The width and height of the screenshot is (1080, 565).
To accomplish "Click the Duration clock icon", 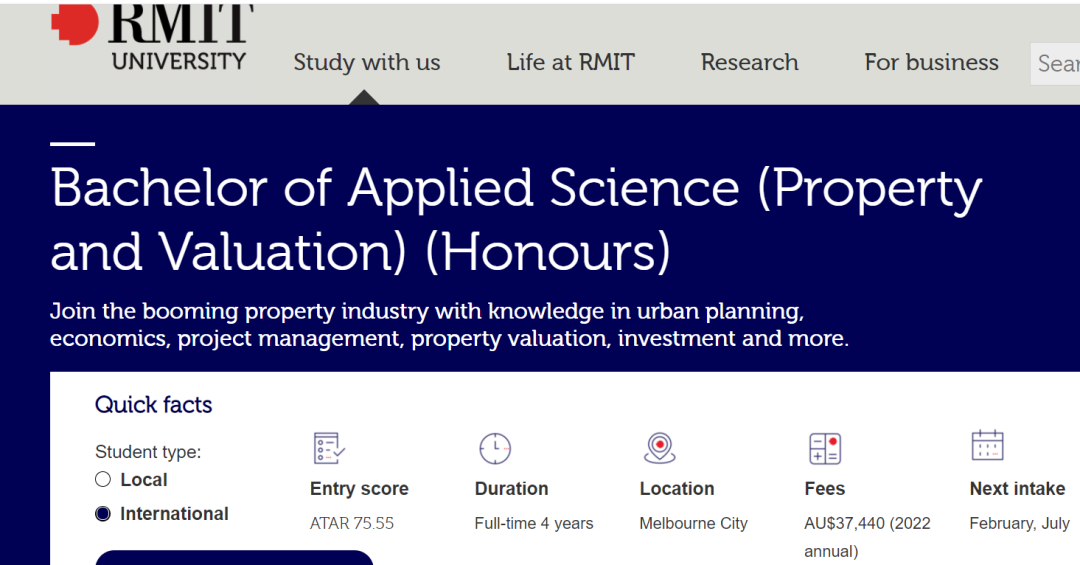I will [494, 448].
